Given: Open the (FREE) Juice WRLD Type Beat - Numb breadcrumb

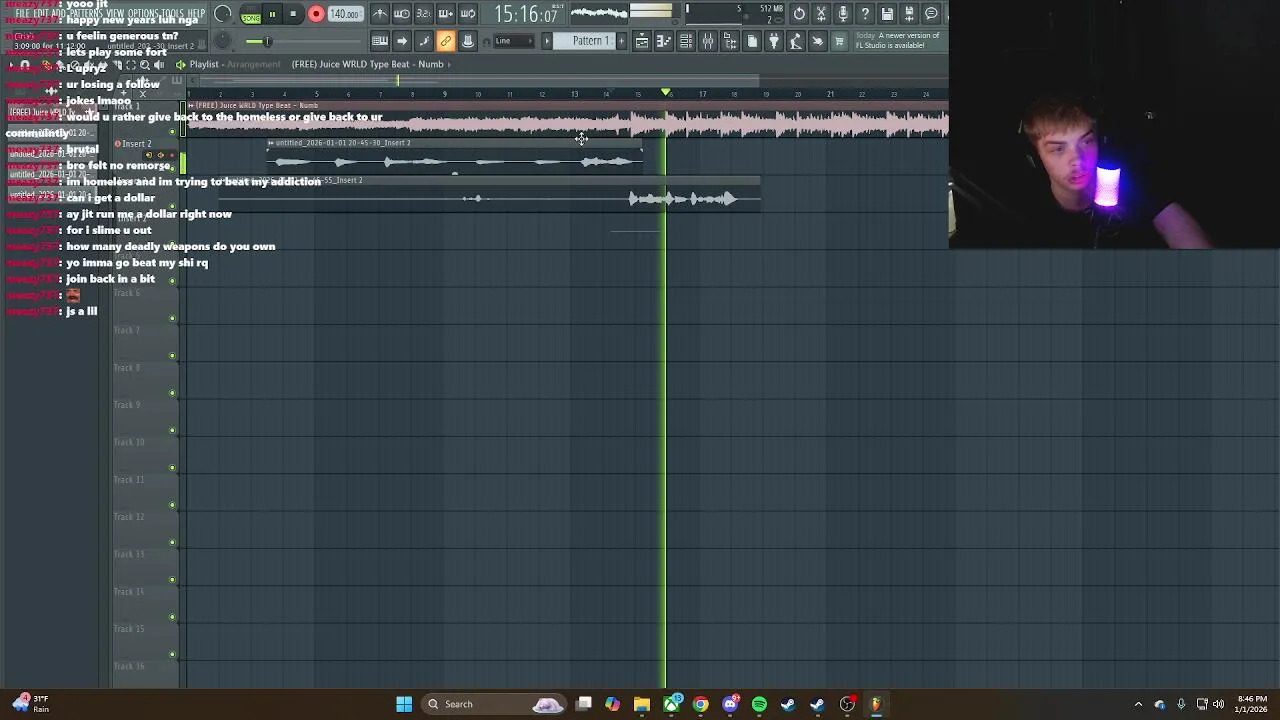Looking at the screenshot, I should click(367, 64).
